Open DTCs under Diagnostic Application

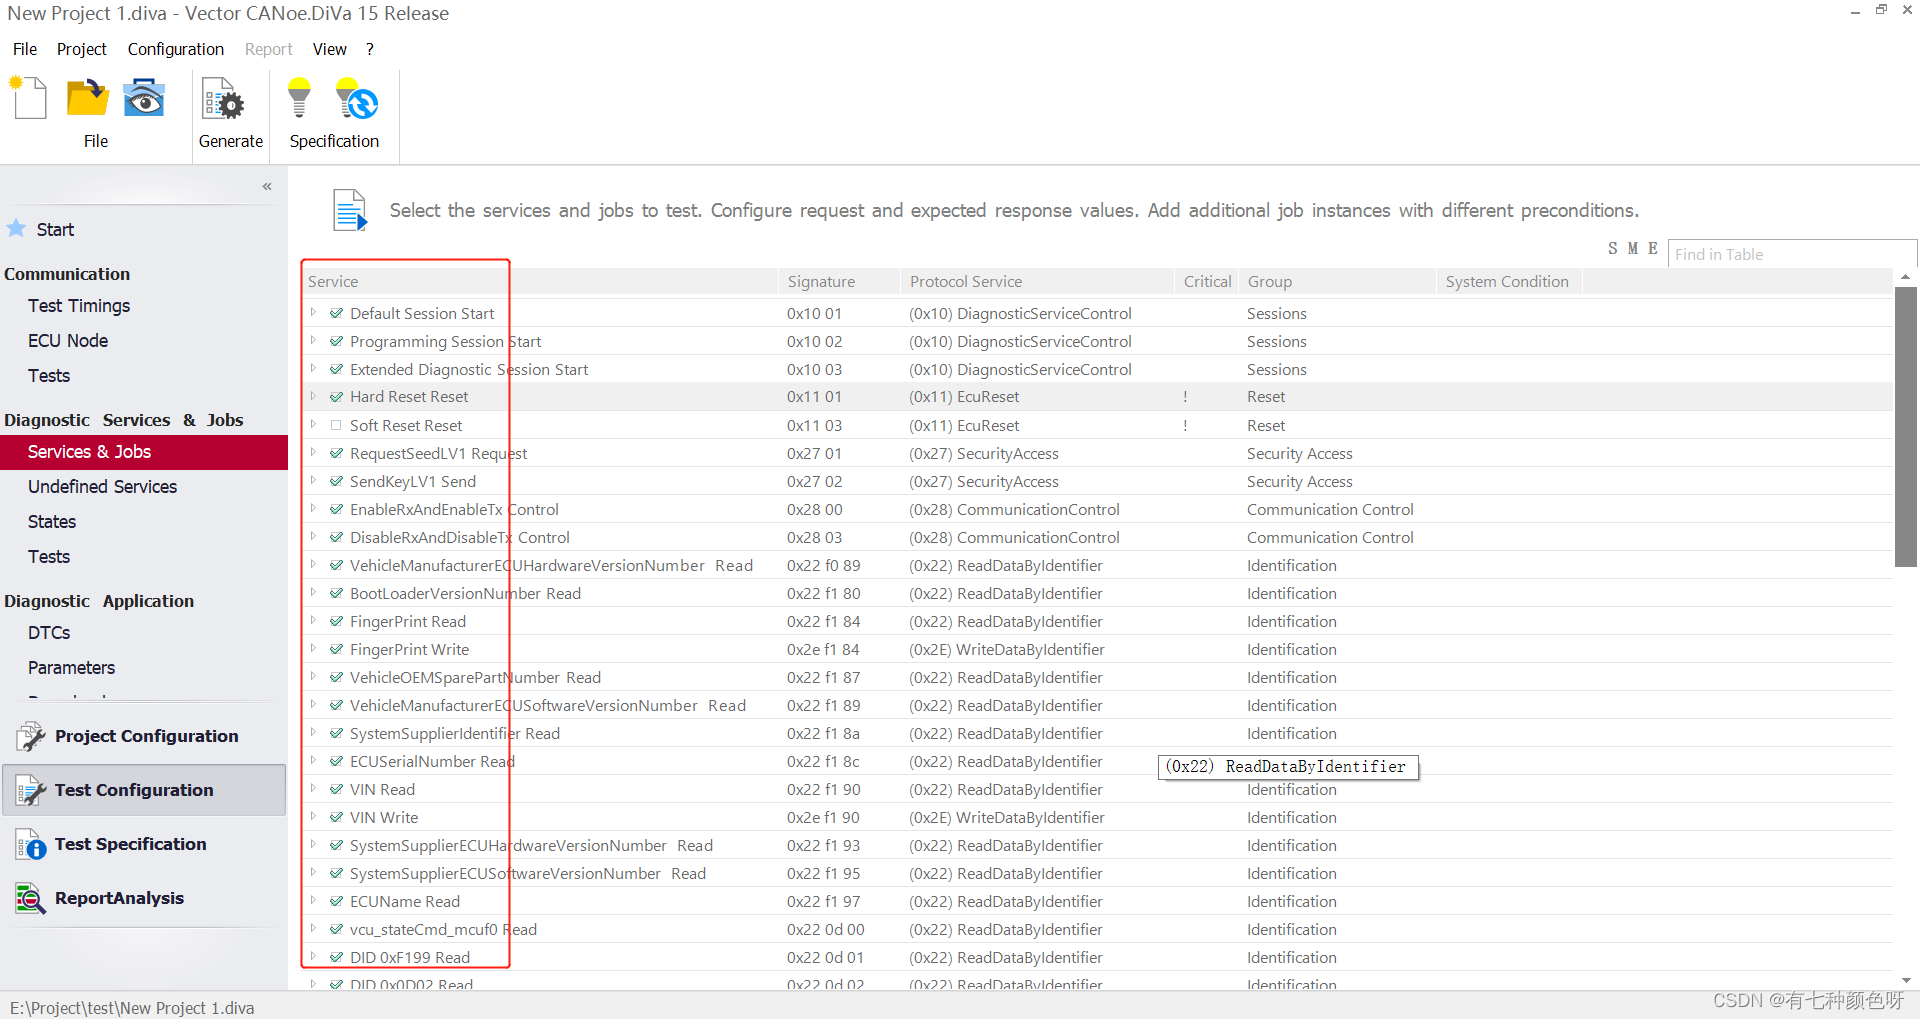[49, 633]
